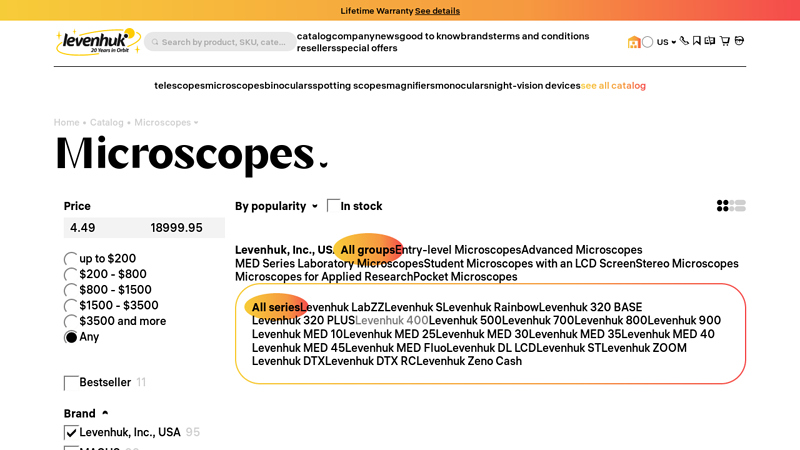Go to spotting scopes category

point(349,86)
